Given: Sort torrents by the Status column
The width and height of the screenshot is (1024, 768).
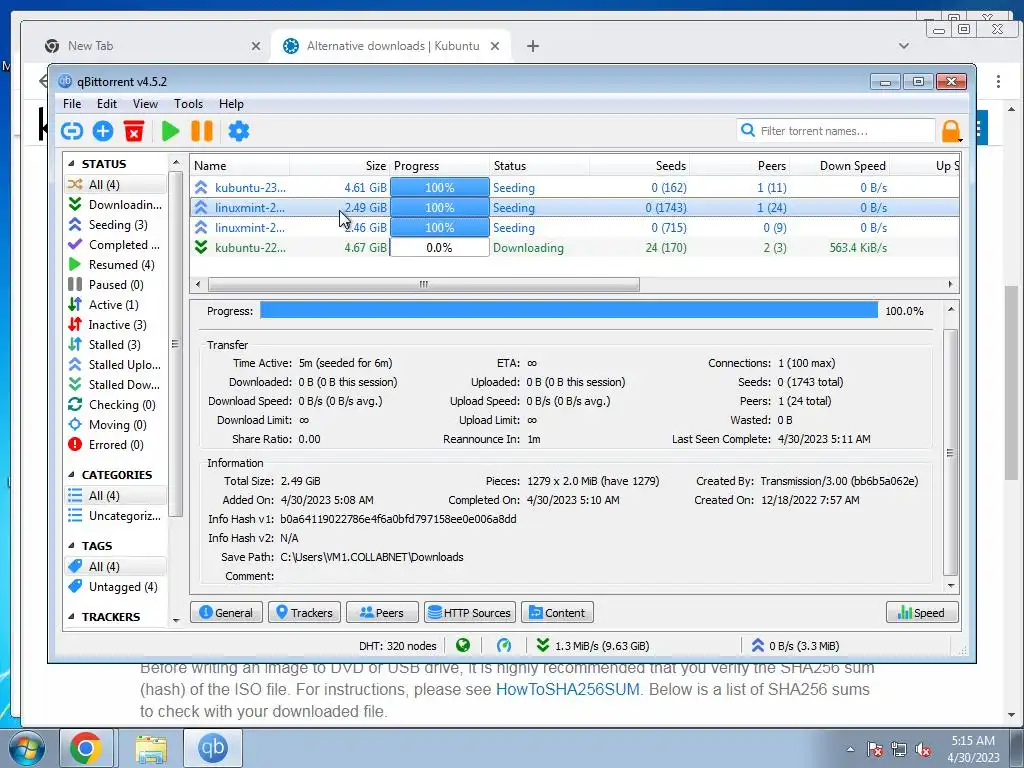Looking at the screenshot, I should pos(539,166).
